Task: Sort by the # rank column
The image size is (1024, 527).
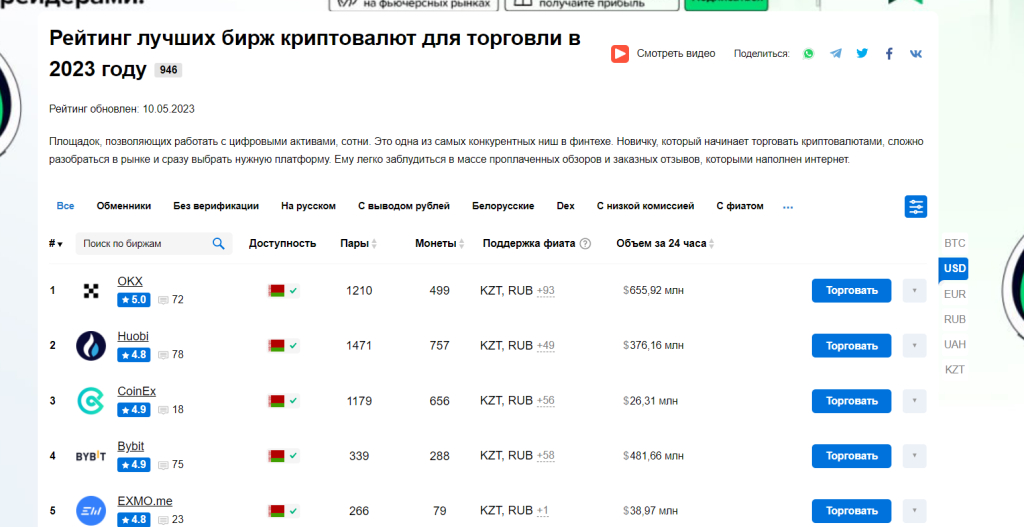Action: click(x=56, y=244)
